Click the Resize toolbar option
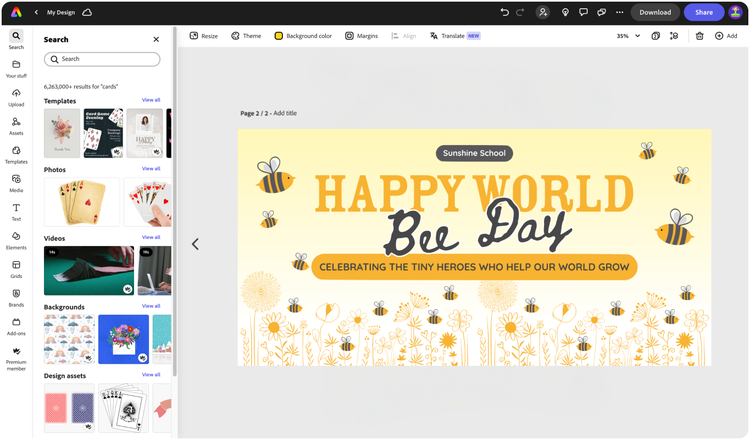Screen dimensions: 750x440 [203, 36]
